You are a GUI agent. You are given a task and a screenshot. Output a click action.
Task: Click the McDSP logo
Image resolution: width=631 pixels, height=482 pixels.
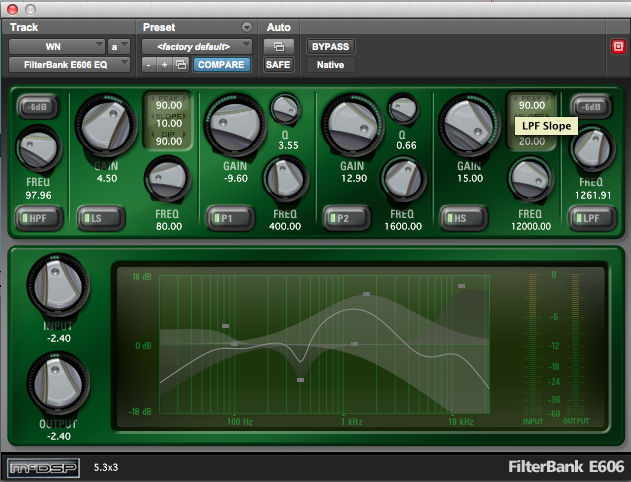43,468
